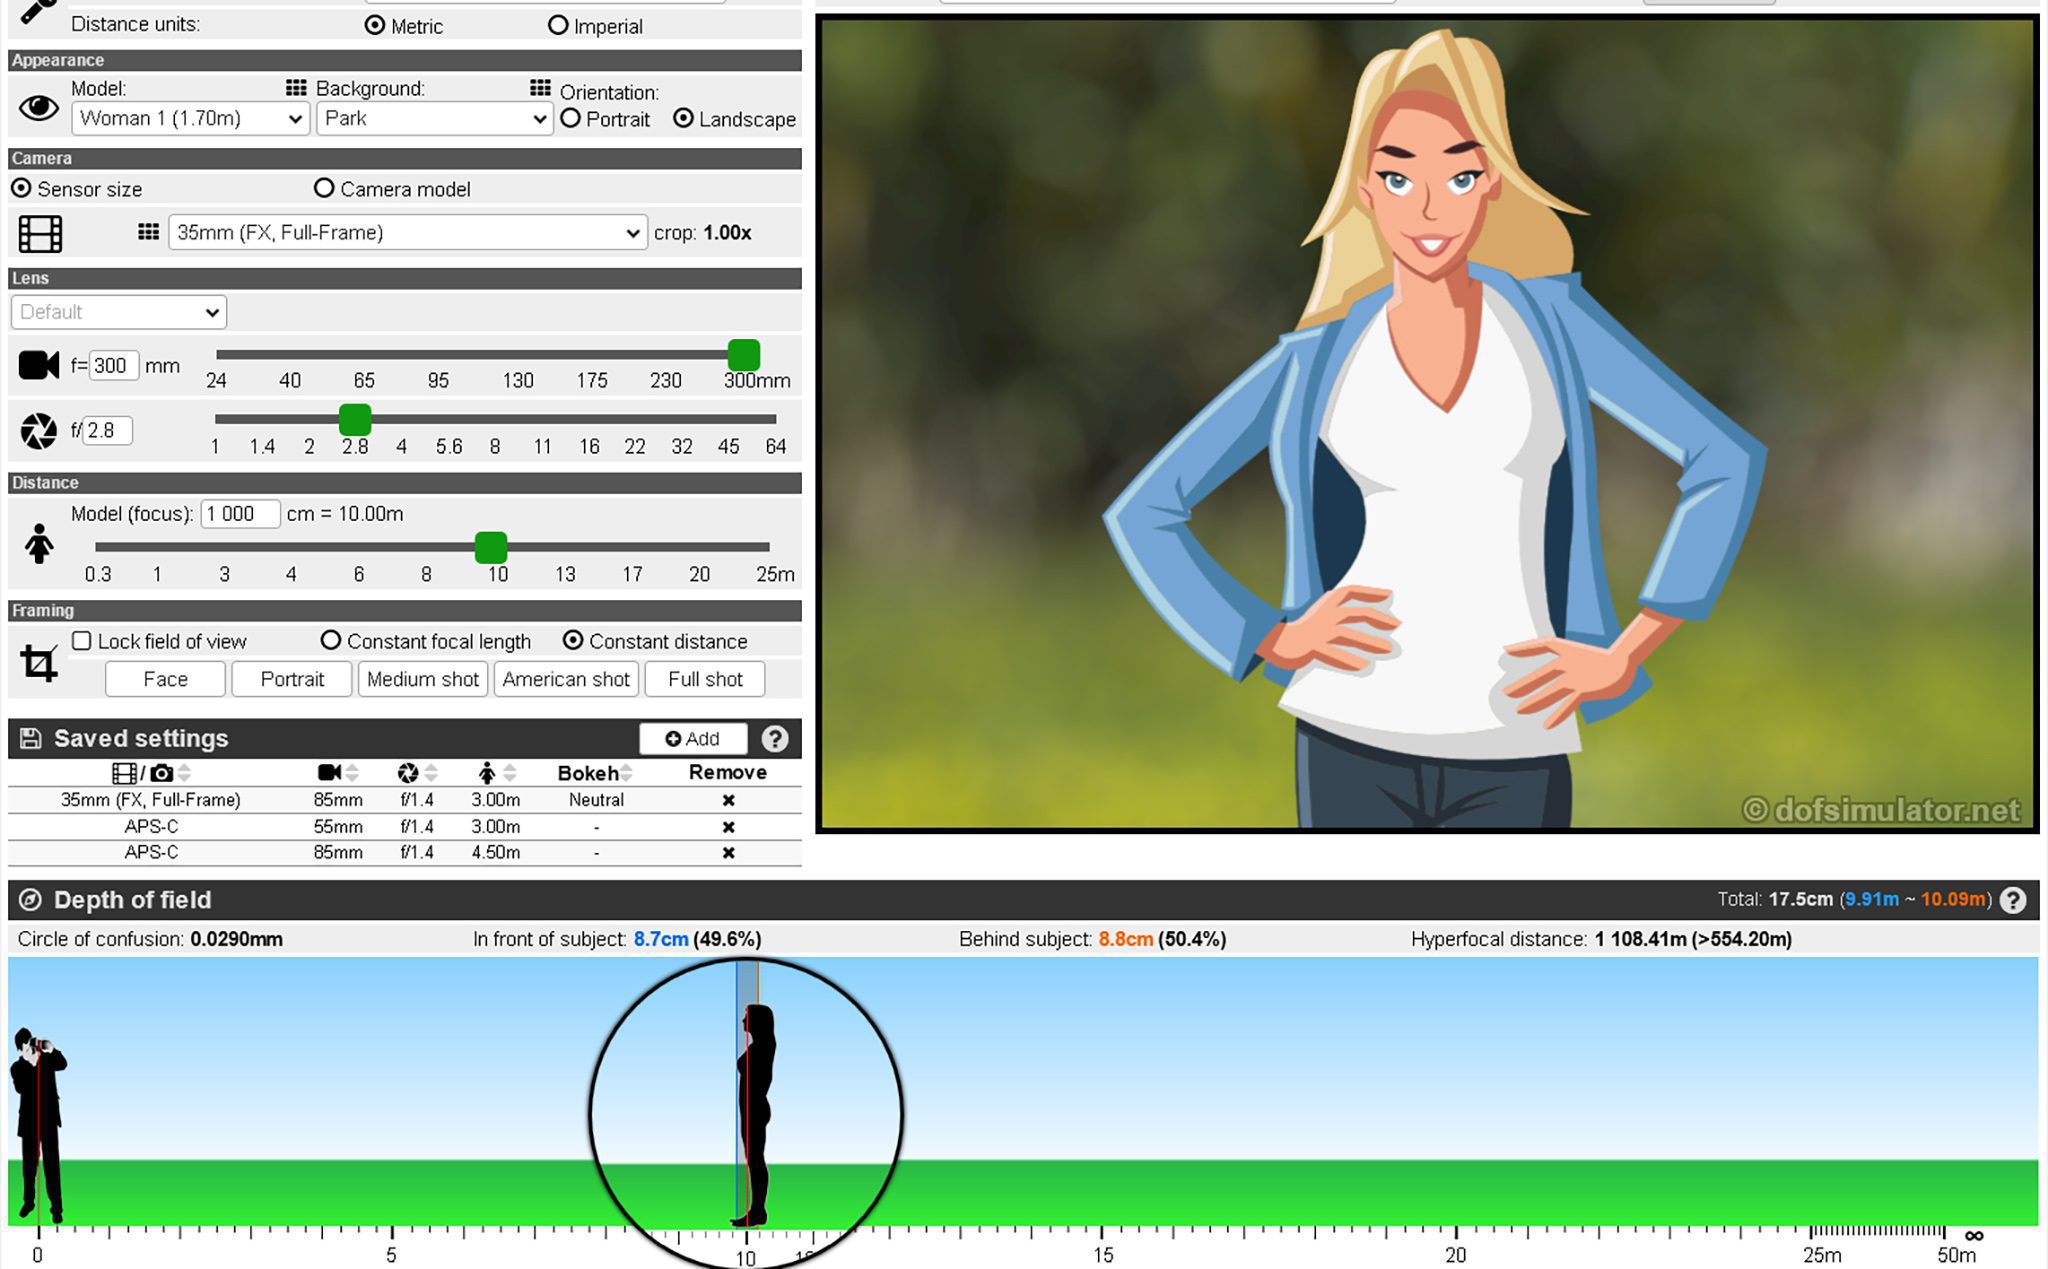Click the Model focus distance input field
Viewport: 2048px width, 1269px height.
(239, 513)
